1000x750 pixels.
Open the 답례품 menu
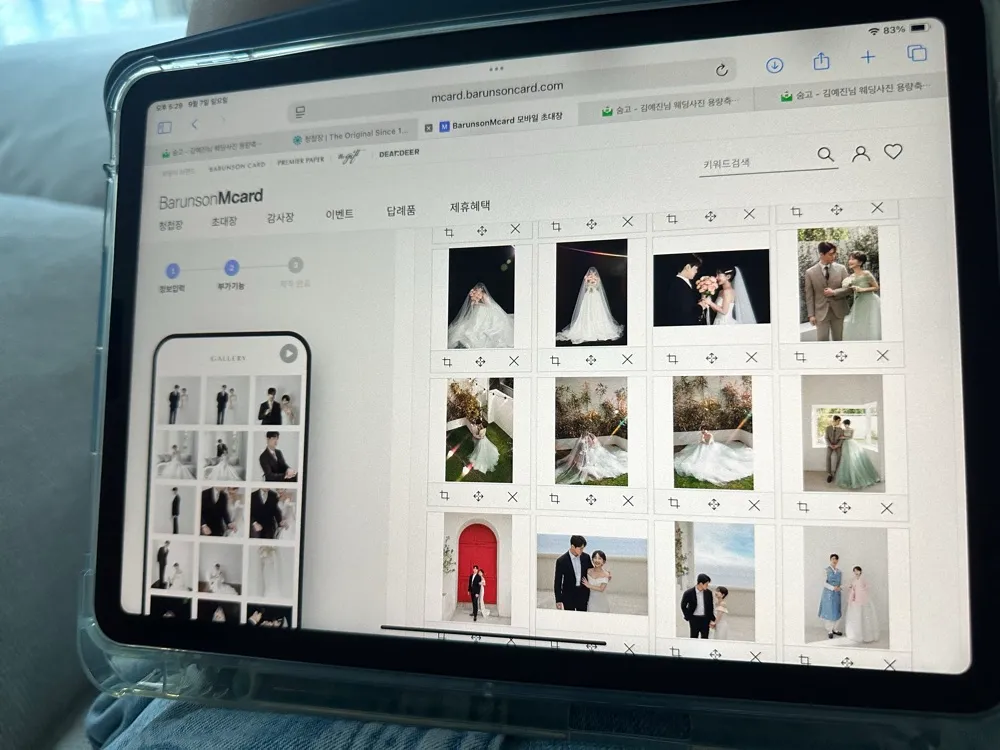401,210
